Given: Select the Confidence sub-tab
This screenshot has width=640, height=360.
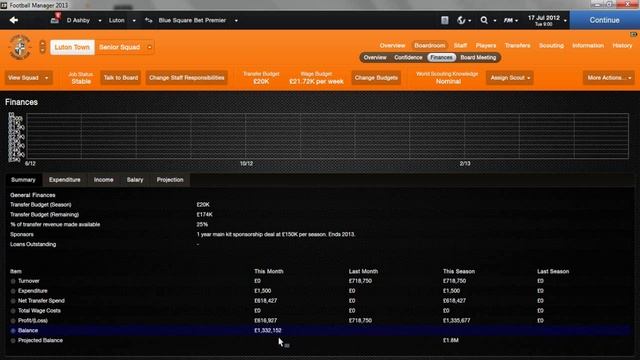Looking at the screenshot, I should [x=408, y=58].
